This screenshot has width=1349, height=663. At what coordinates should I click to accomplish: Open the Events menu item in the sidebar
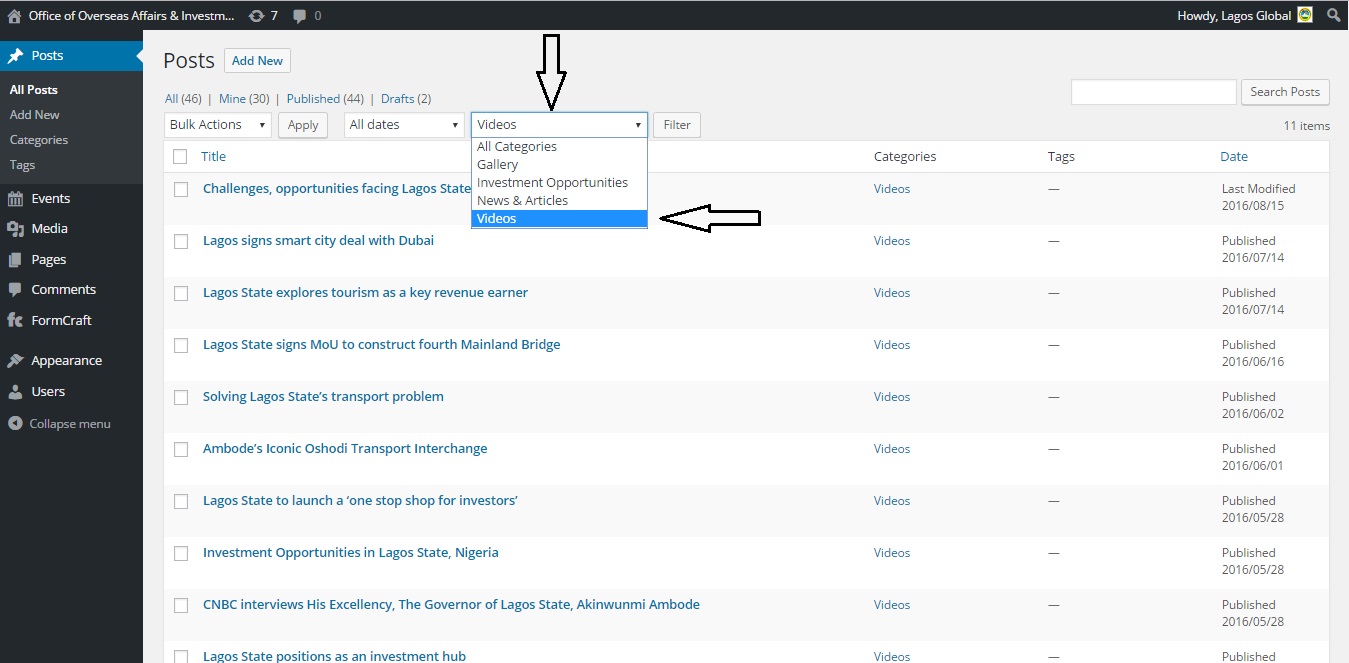click(50, 199)
